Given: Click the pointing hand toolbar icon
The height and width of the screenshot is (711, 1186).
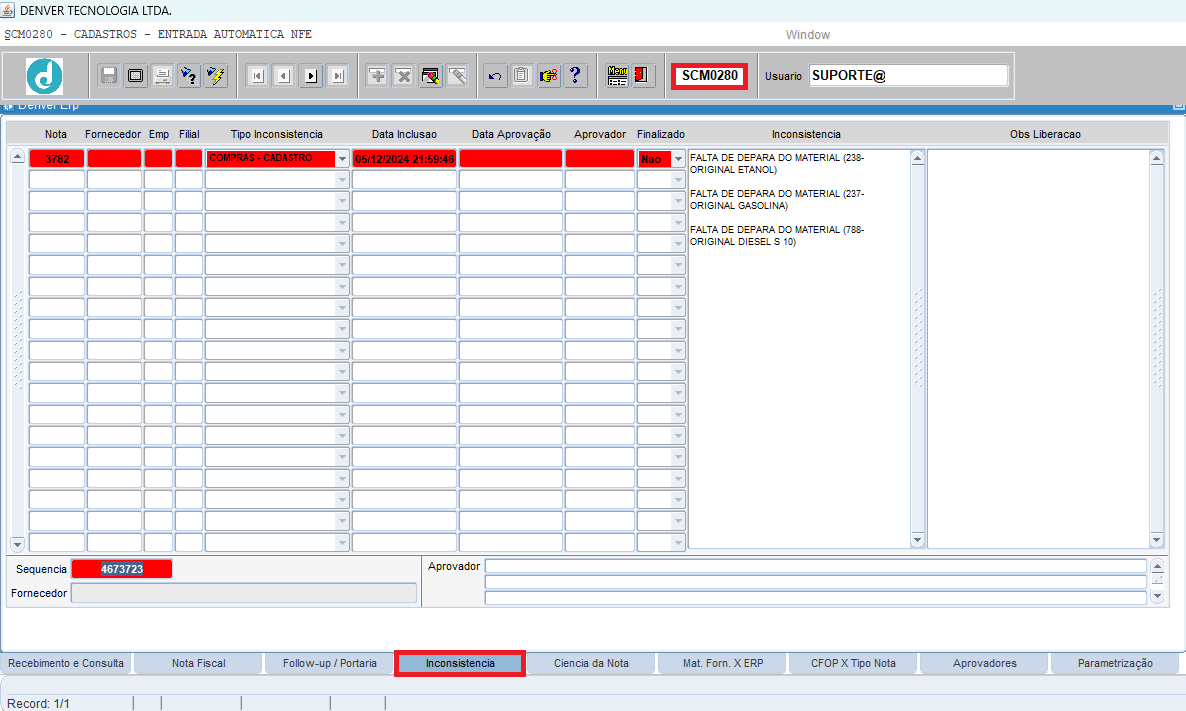Looking at the screenshot, I should [x=548, y=76].
